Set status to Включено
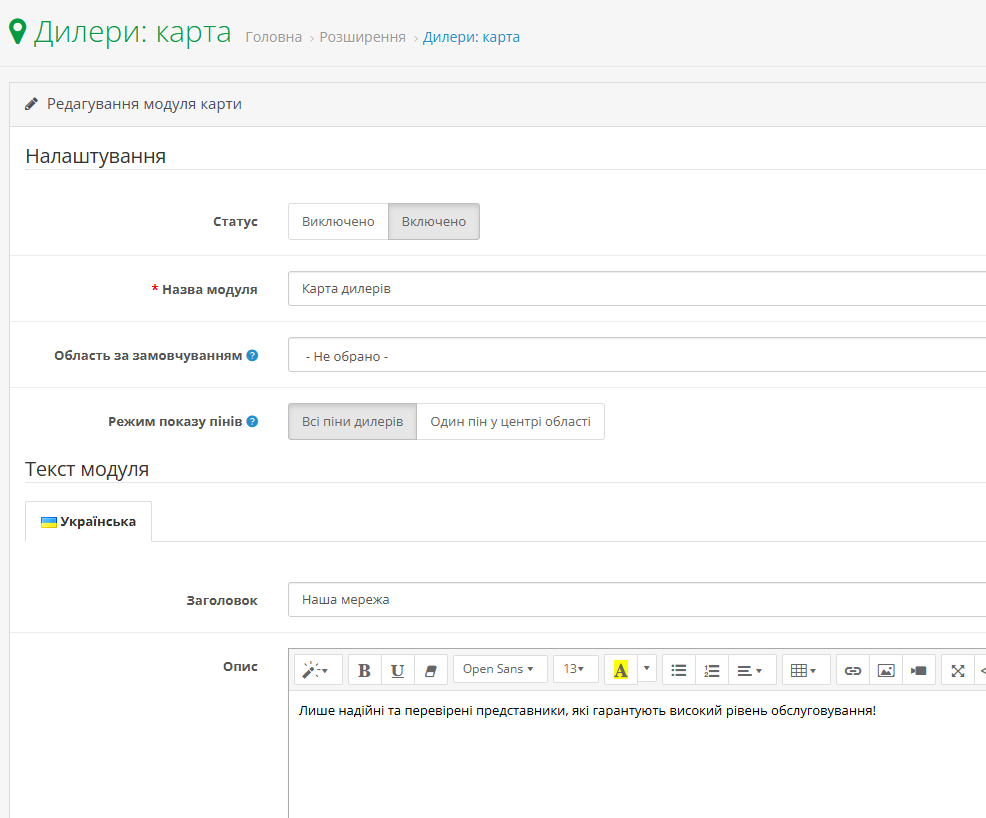Screen dimensions: 986x818 click(x=434, y=221)
